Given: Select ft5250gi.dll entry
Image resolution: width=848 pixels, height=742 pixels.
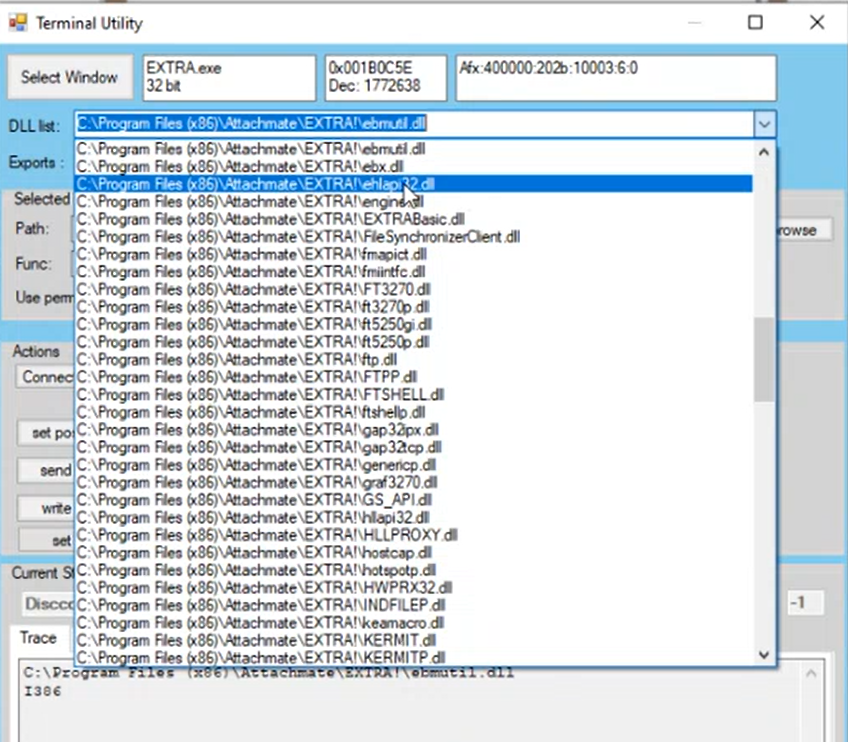Looking at the screenshot, I should [x=413, y=324].
